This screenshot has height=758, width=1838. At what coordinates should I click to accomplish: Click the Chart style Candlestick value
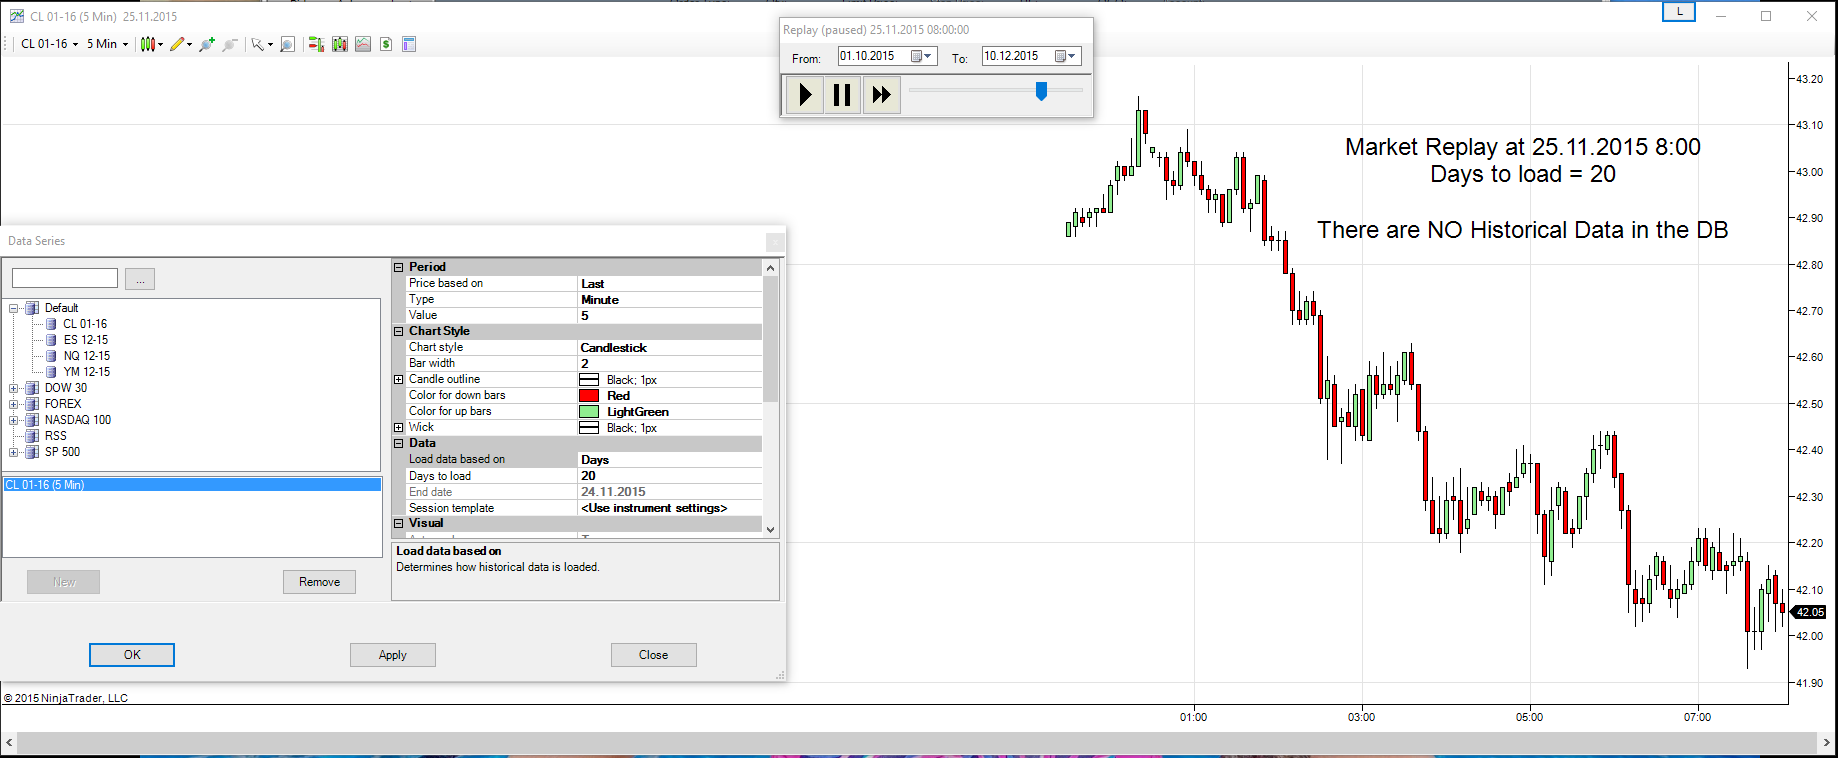click(x=670, y=348)
